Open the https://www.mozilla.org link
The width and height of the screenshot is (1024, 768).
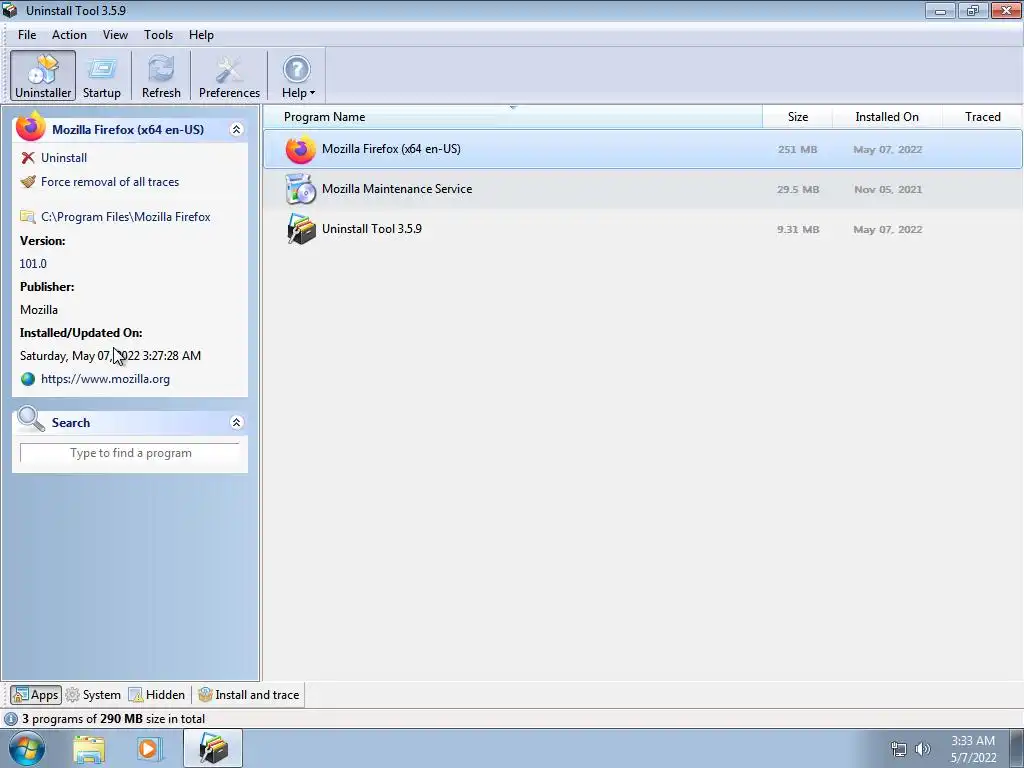pos(105,379)
